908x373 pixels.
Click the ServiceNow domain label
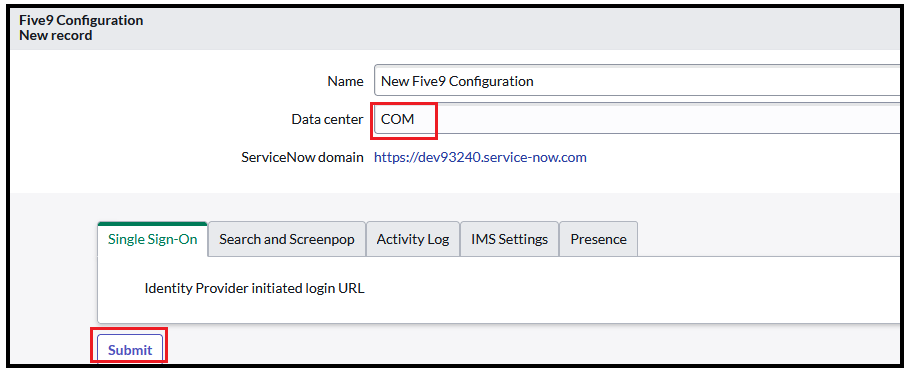point(302,157)
